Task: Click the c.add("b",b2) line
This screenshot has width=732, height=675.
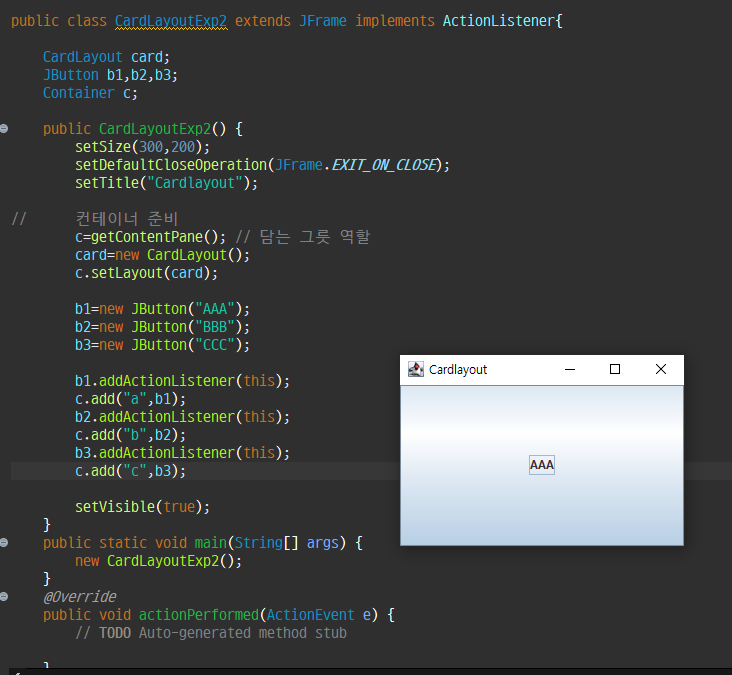Action: click(x=130, y=435)
